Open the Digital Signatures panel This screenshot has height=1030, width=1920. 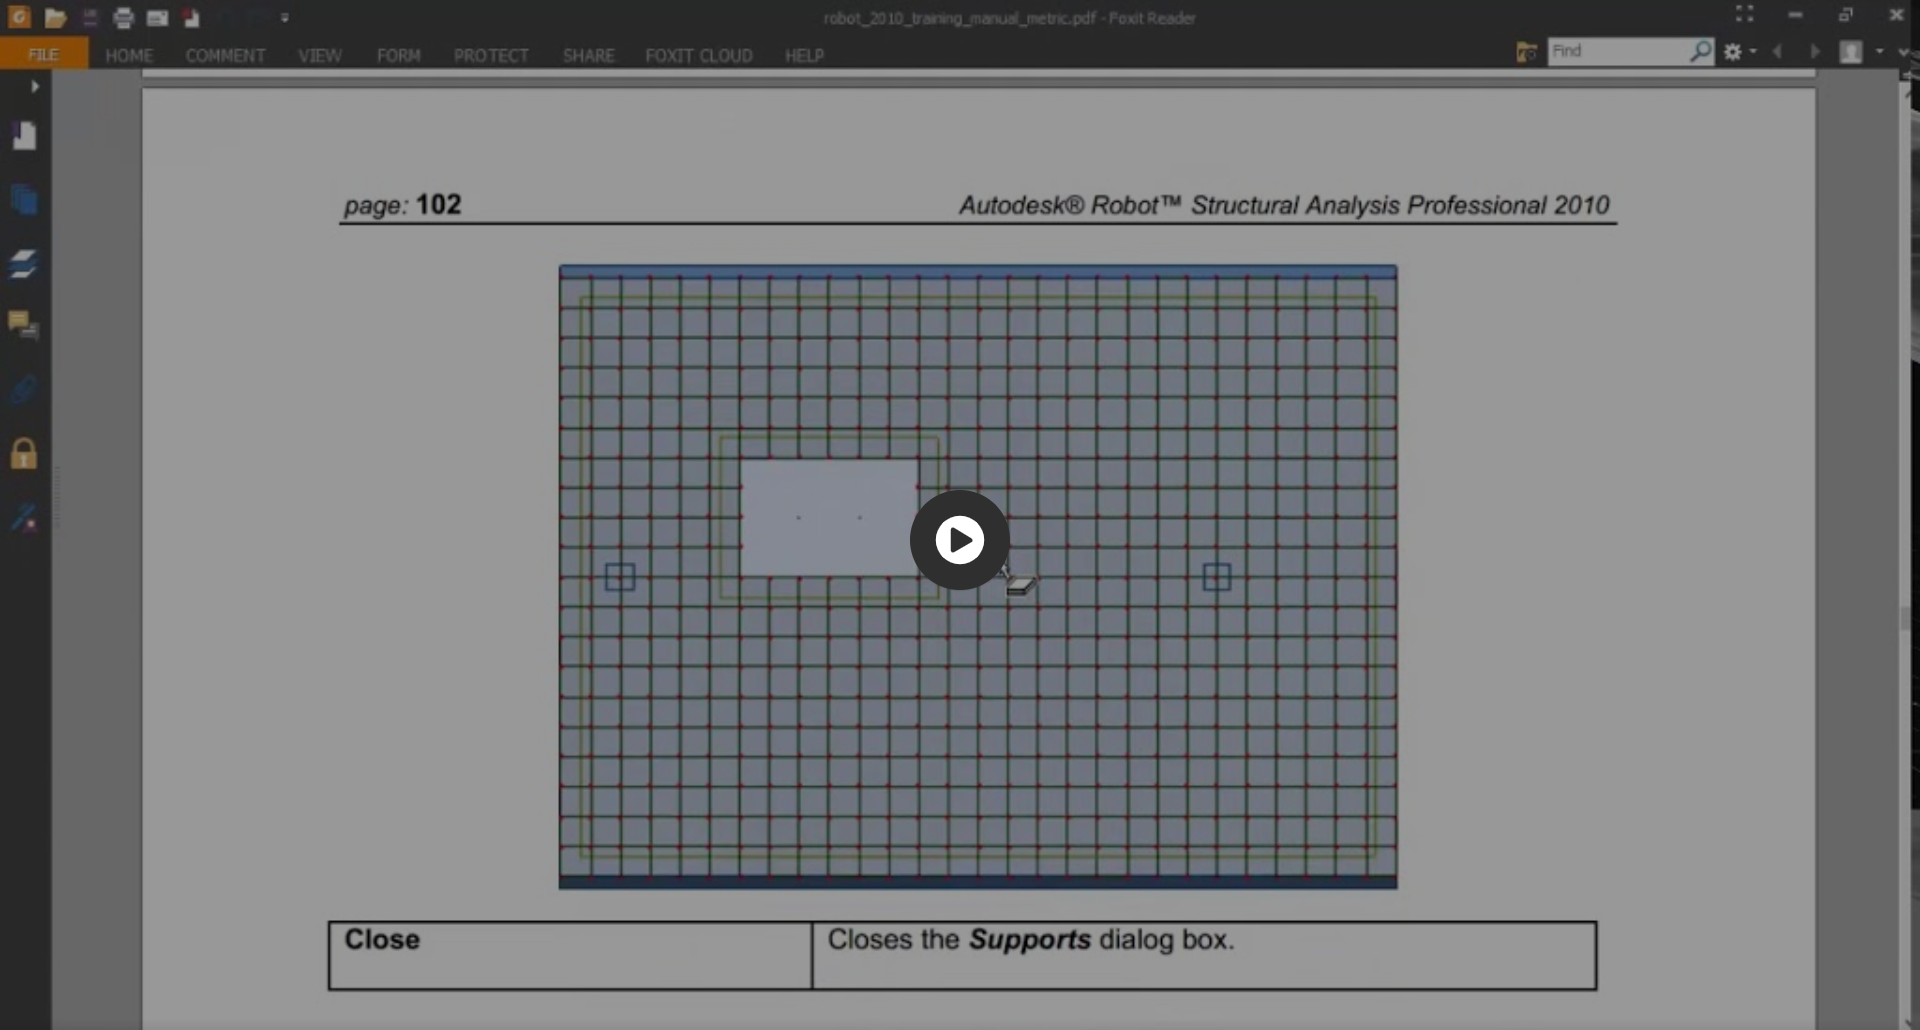24,518
